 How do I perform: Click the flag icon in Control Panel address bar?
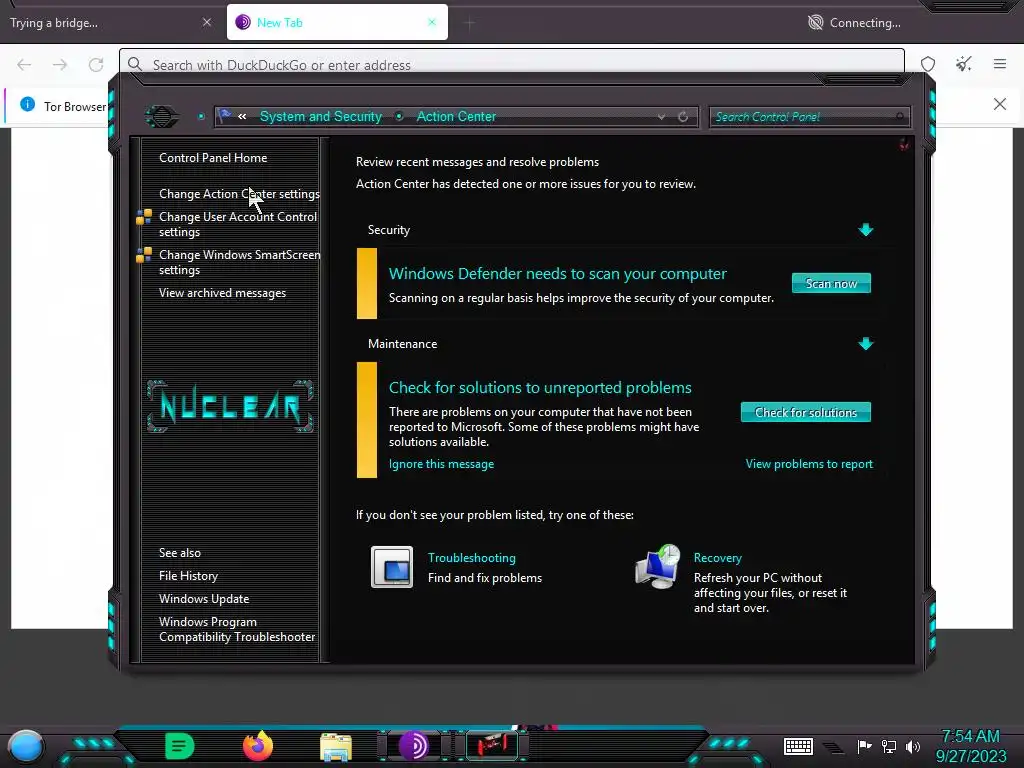[x=225, y=116]
